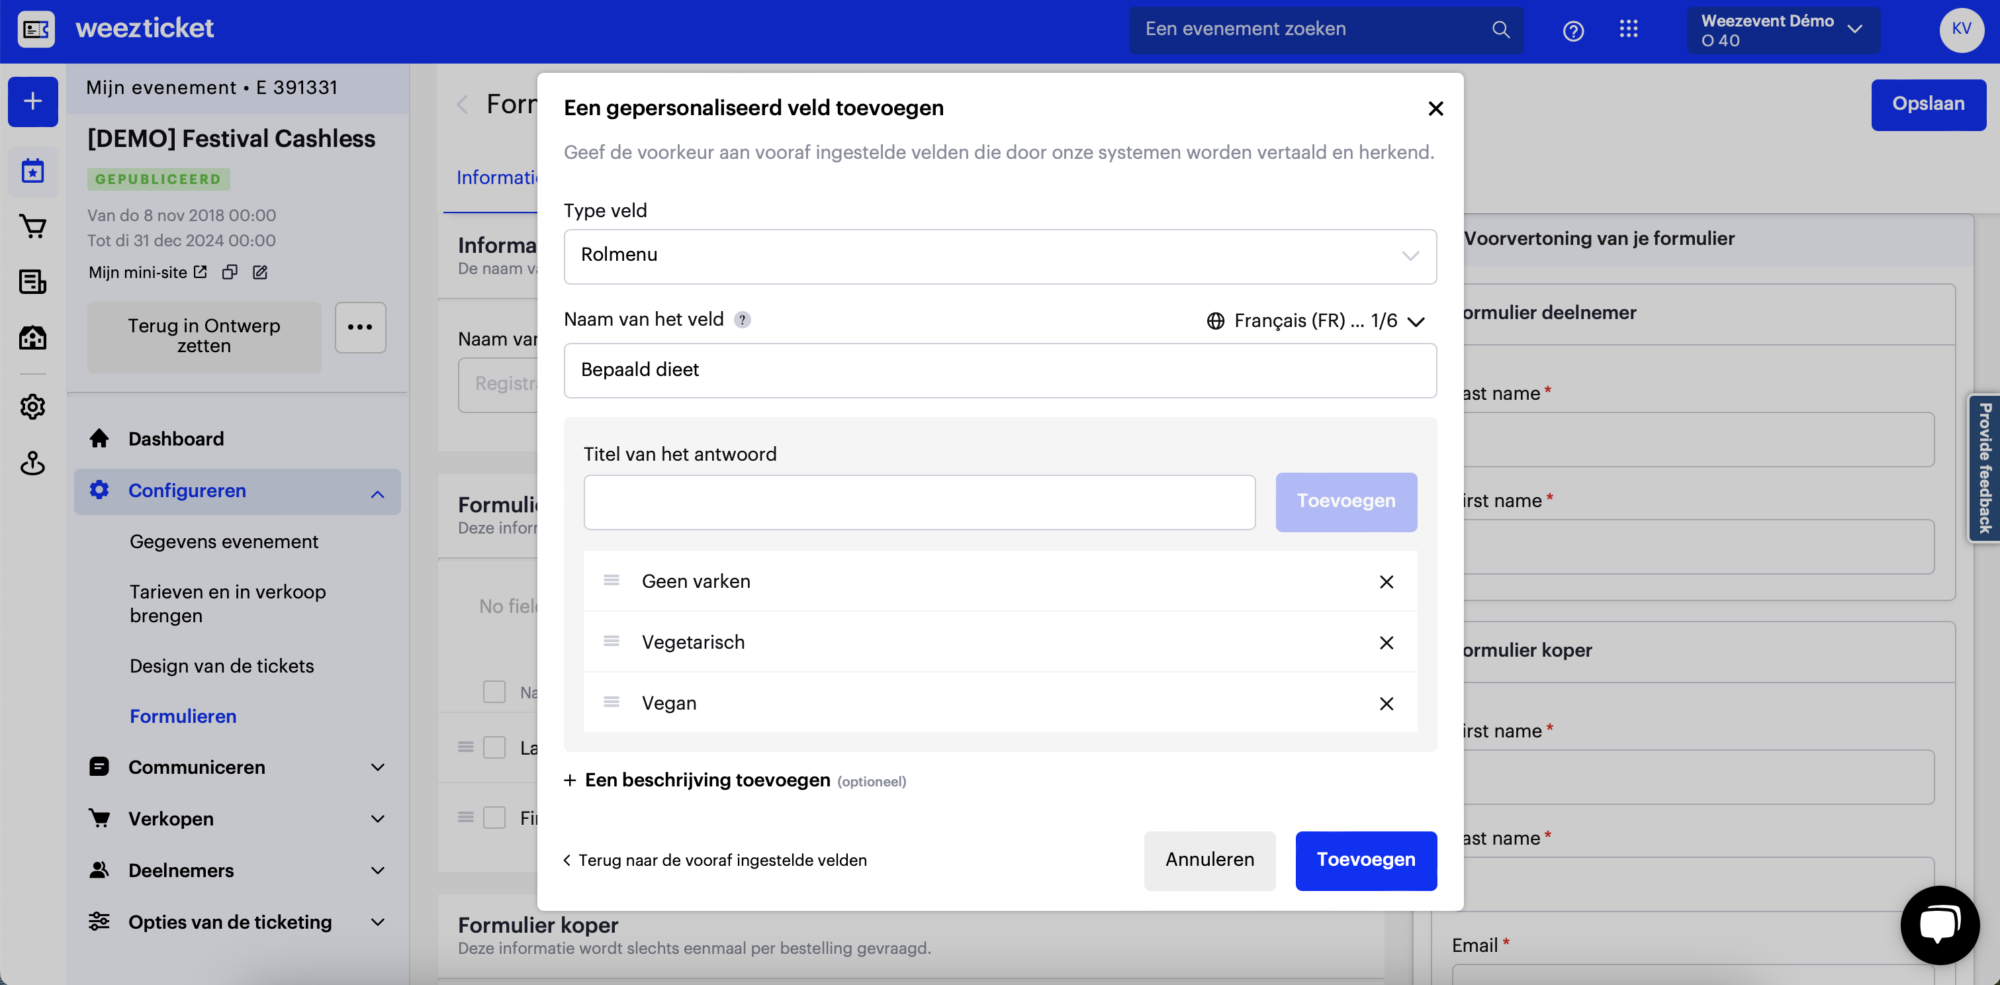Click the field name help tooltip icon

pos(742,320)
